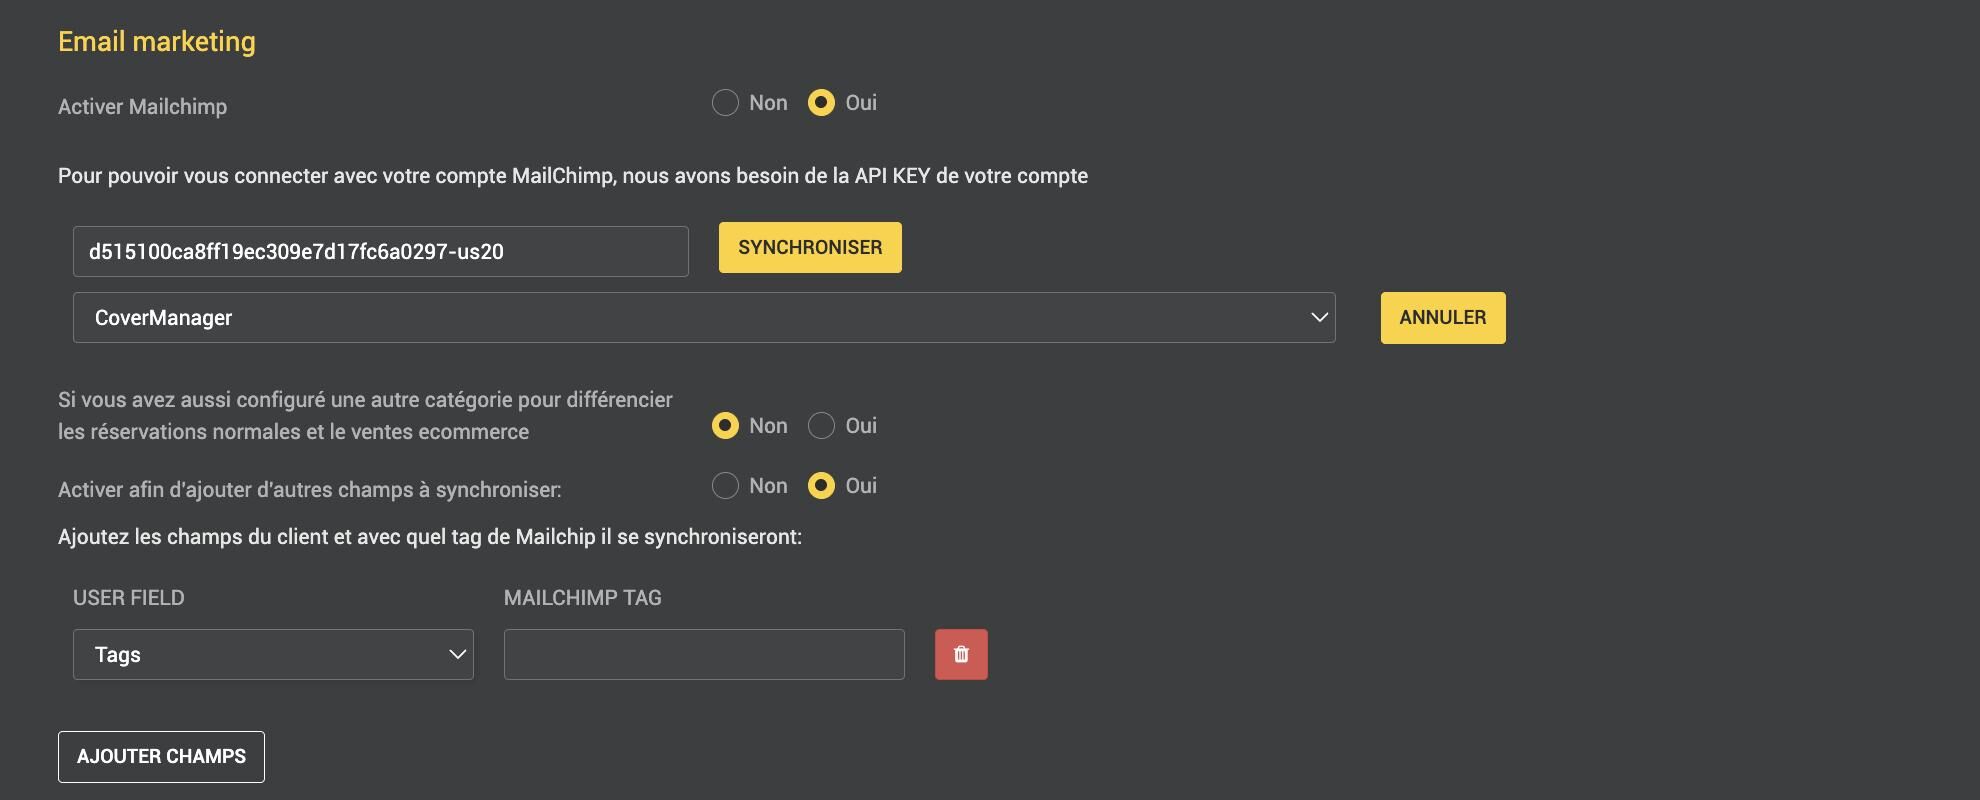1980x800 pixels.
Task: Select Oui for Activer Mailchimp
Action: click(x=821, y=103)
